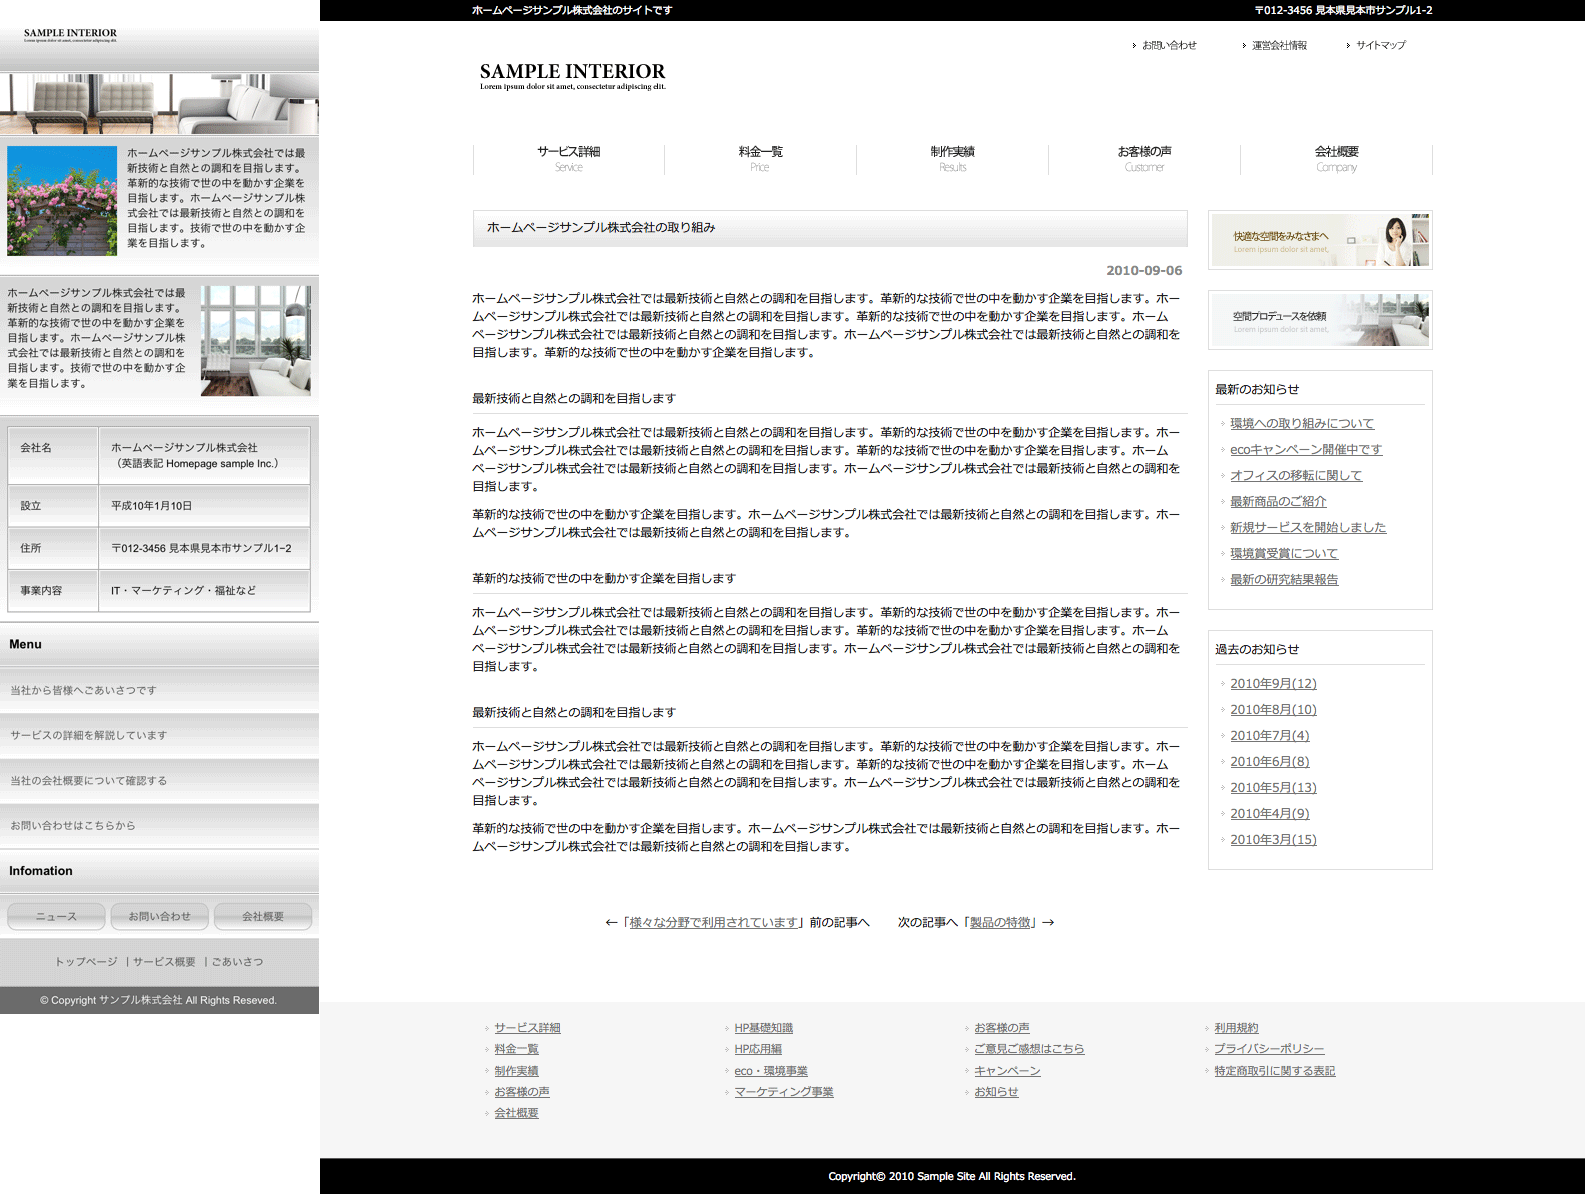Open the サービス詳細 navigation tab
Viewport: 1585px width, 1194px height.
click(568, 158)
